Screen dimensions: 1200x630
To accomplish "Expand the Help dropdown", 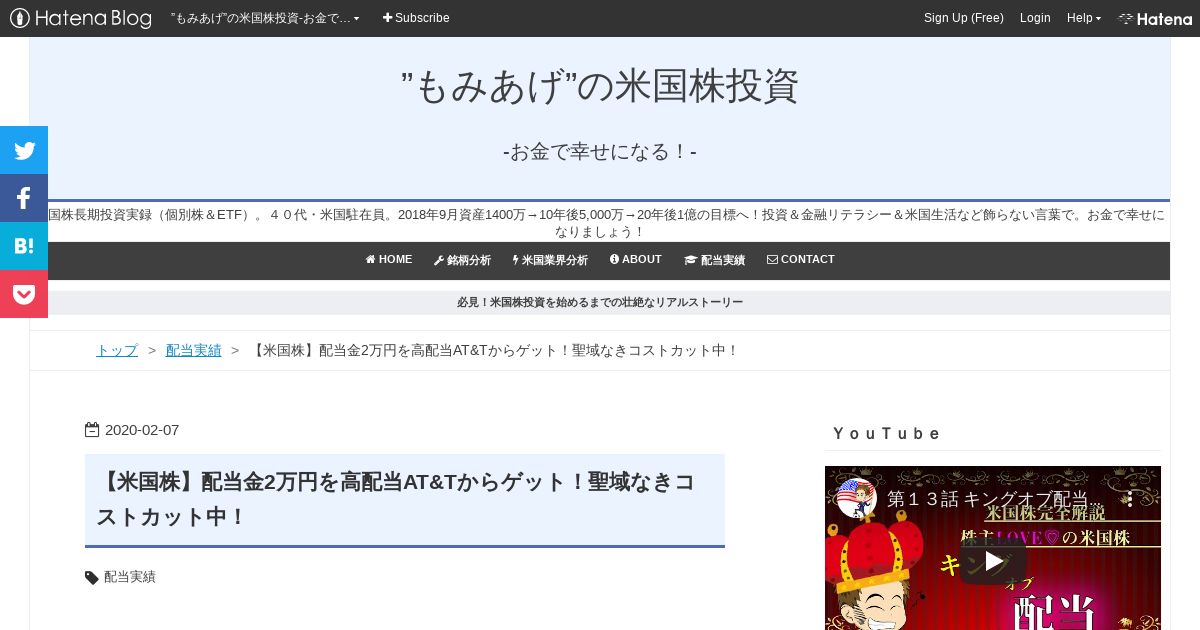I will [x=1083, y=18].
